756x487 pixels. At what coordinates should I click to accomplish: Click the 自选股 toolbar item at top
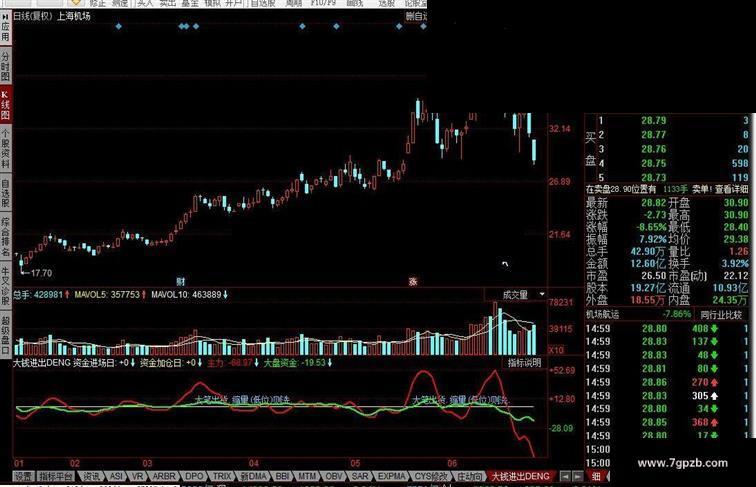263,3
